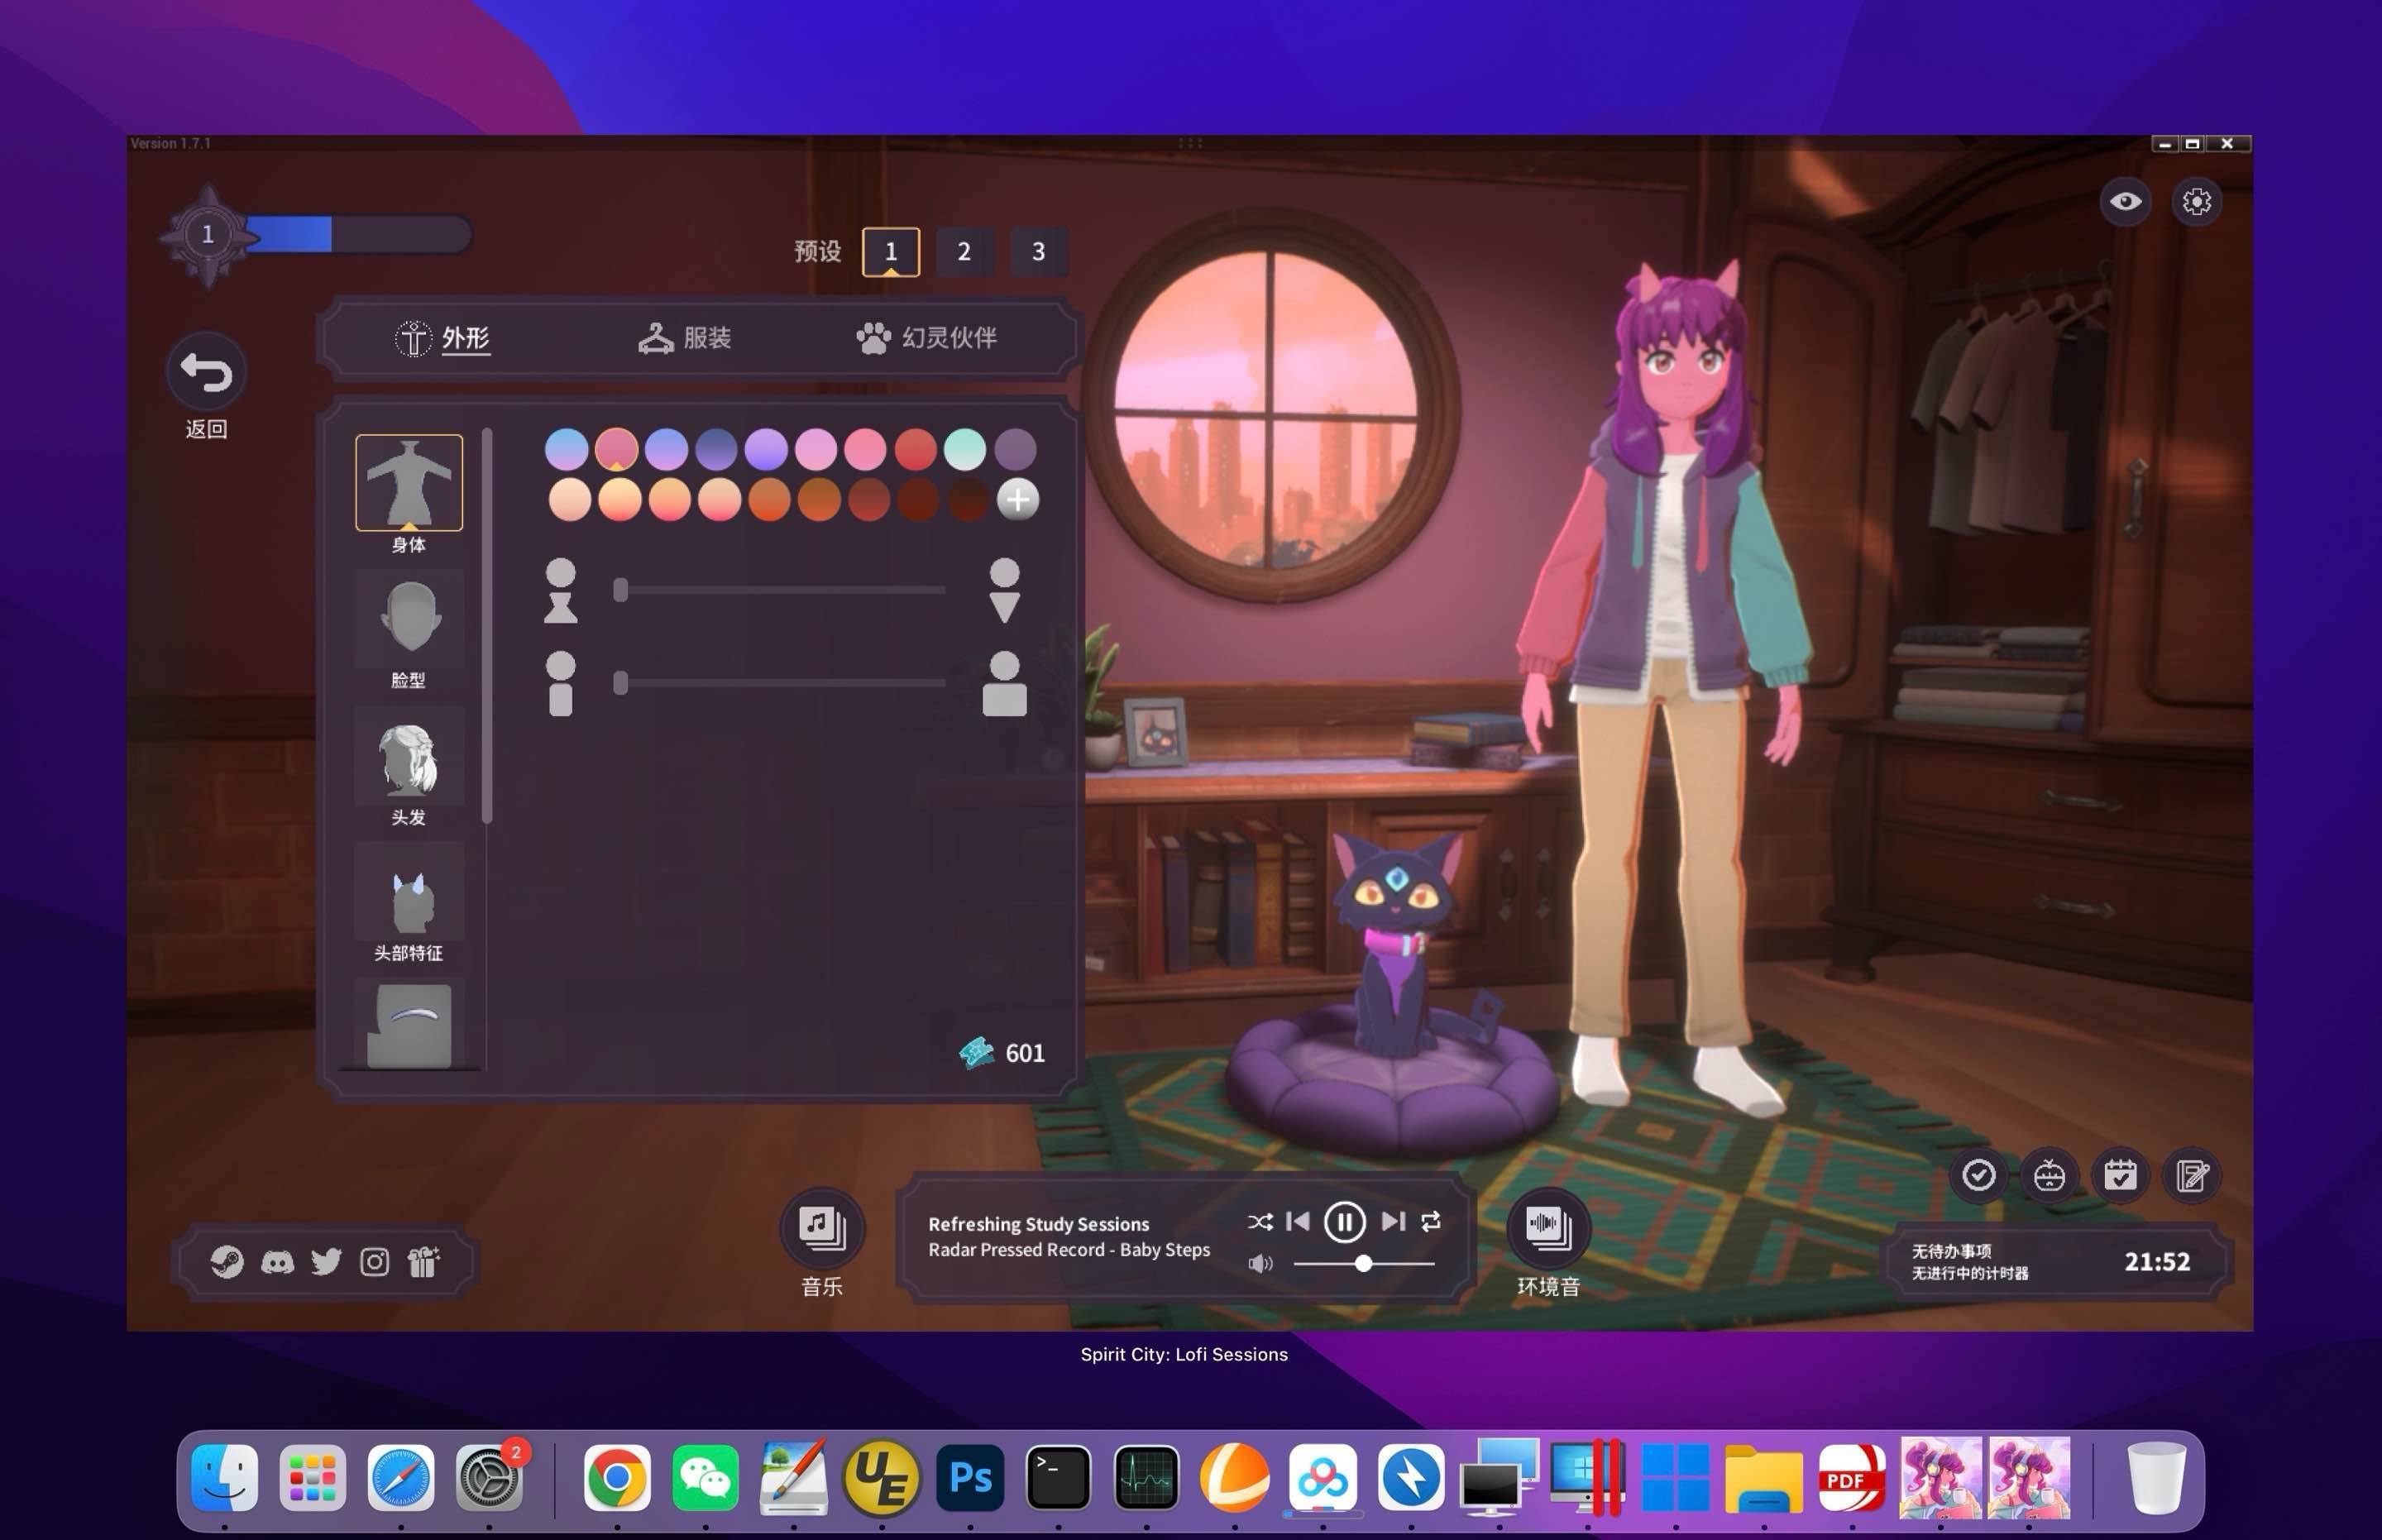This screenshot has width=2382, height=1540.
Task: Open the 音乐 music panel
Action: (822, 1228)
